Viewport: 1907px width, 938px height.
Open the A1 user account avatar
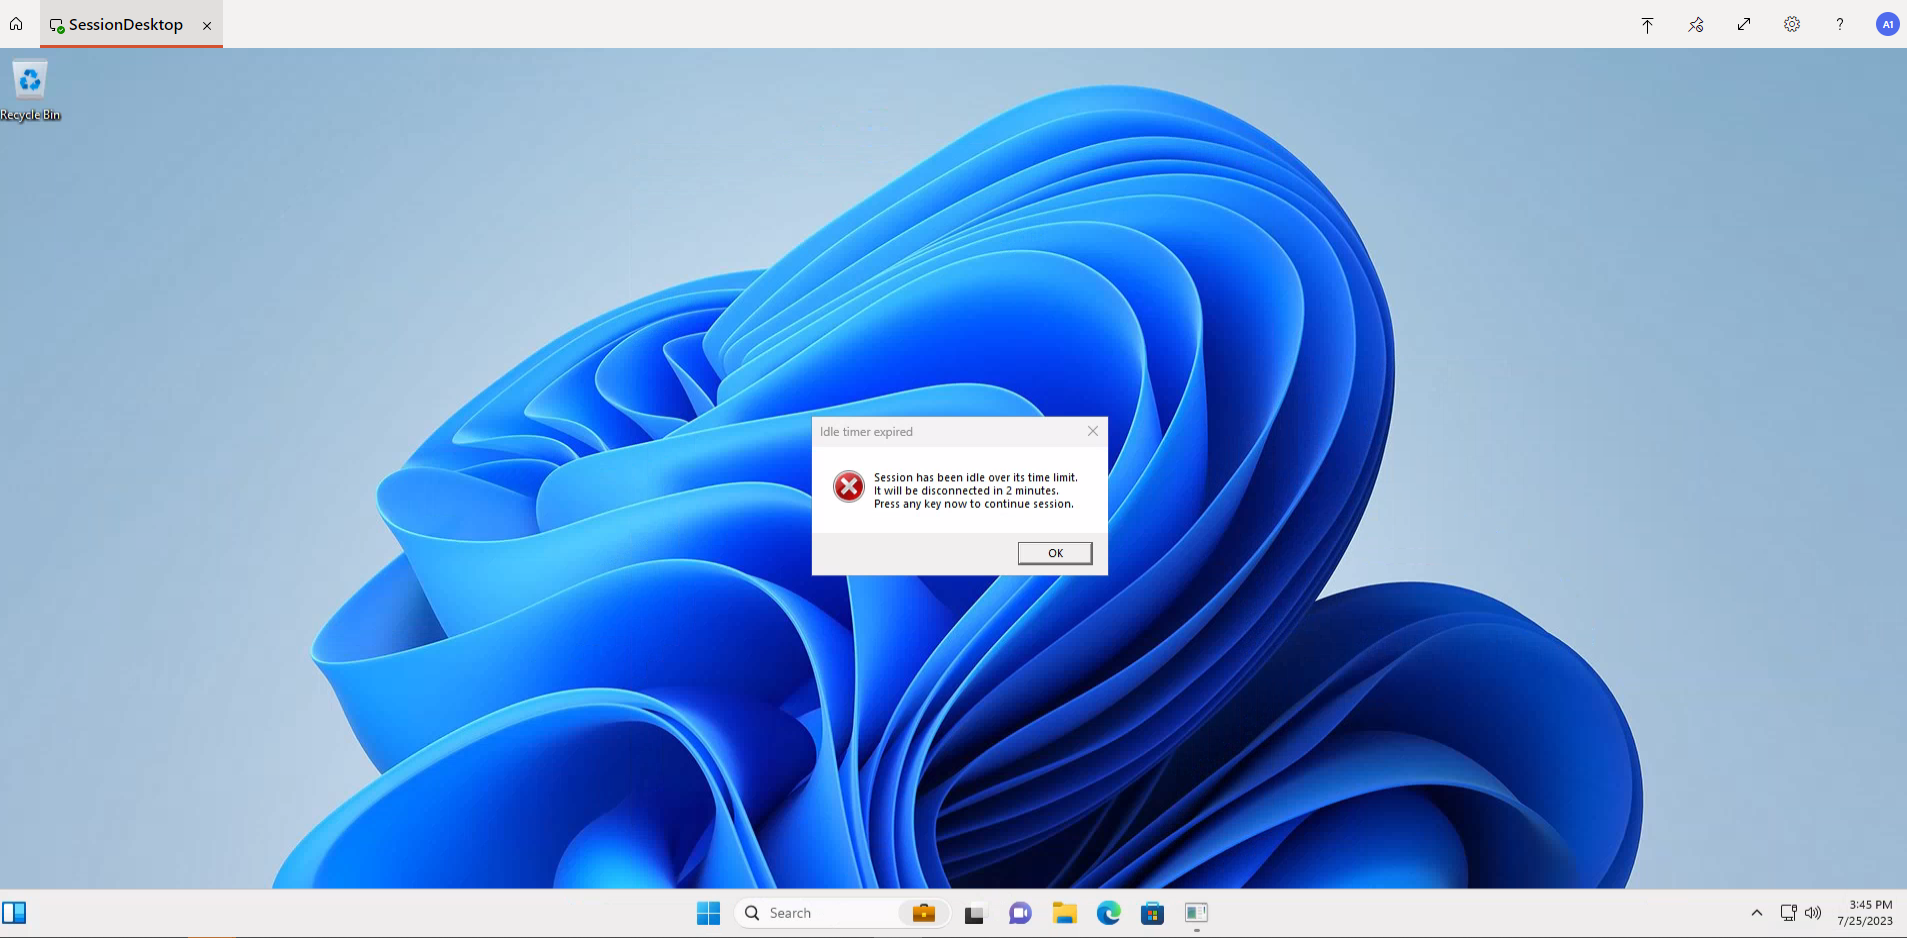tap(1887, 24)
